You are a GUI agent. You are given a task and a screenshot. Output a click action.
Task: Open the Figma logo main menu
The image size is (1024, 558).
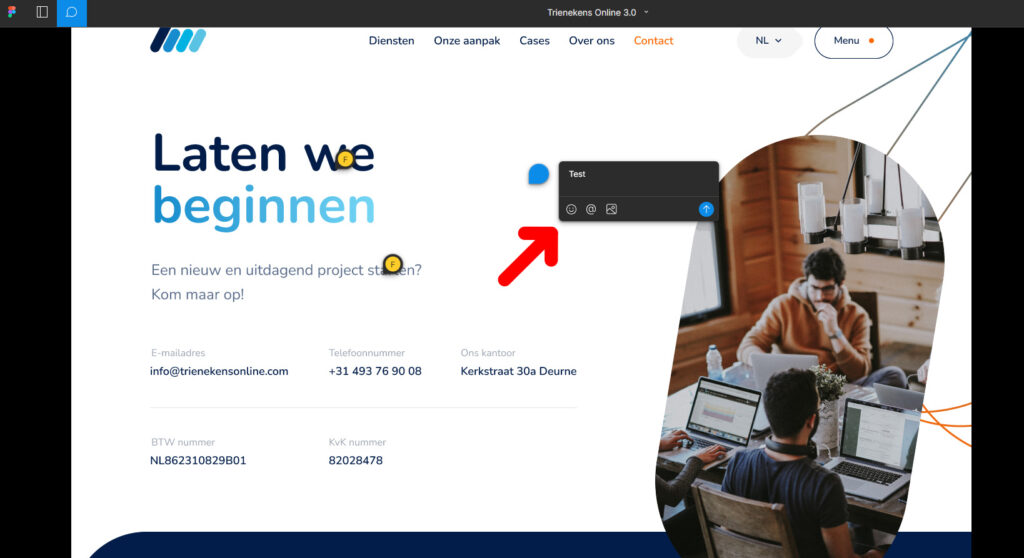tap(12, 12)
